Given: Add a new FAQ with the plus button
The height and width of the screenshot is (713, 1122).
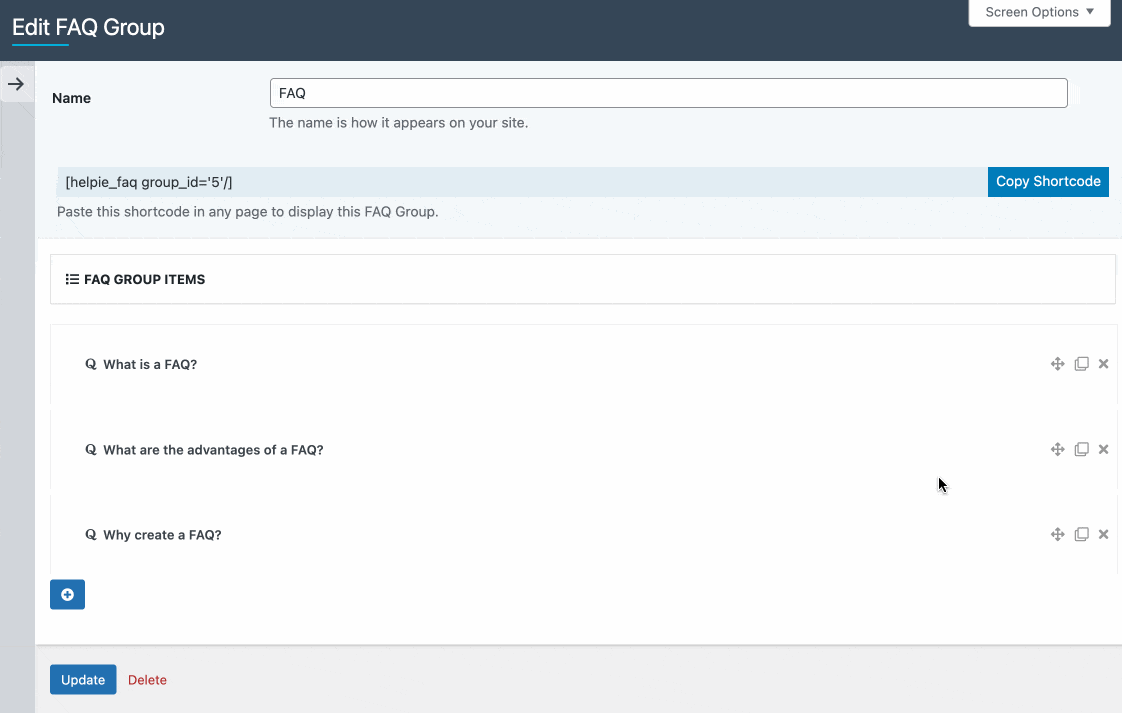Looking at the screenshot, I should [x=67, y=594].
